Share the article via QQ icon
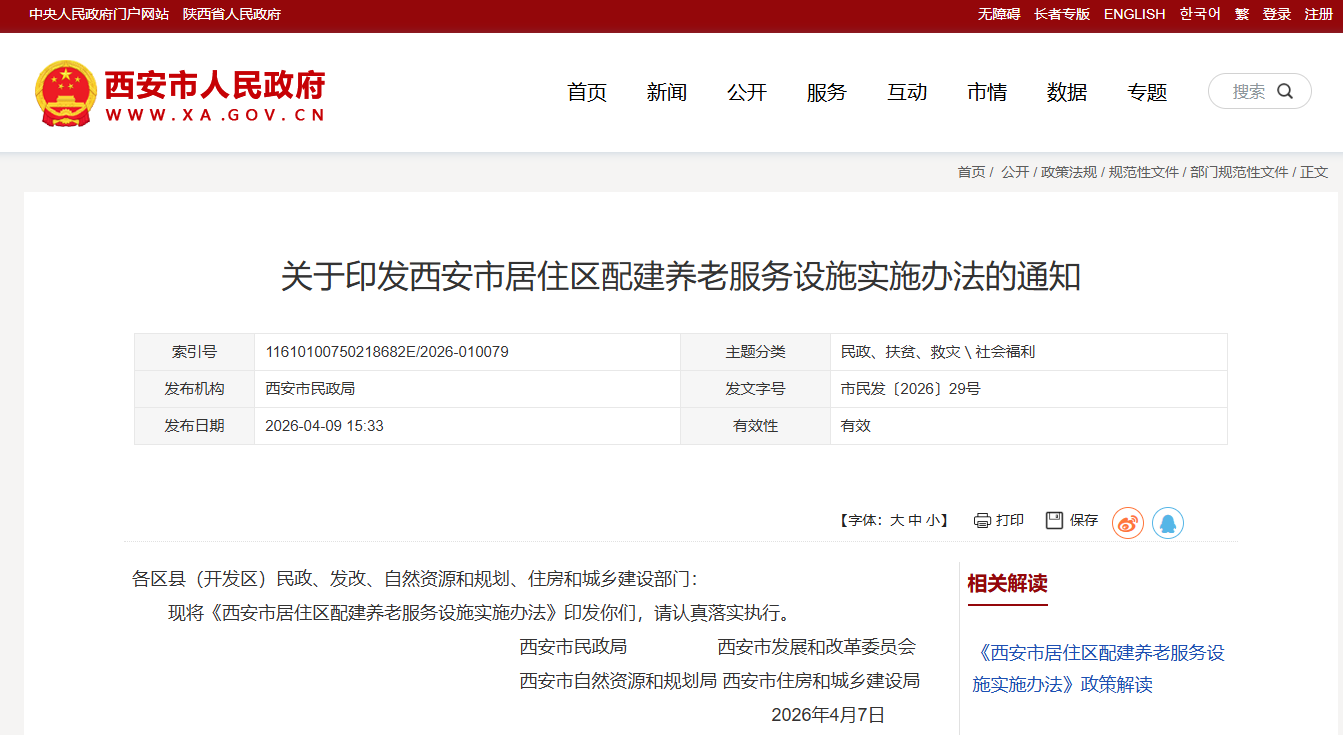 [x=1167, y=523]
